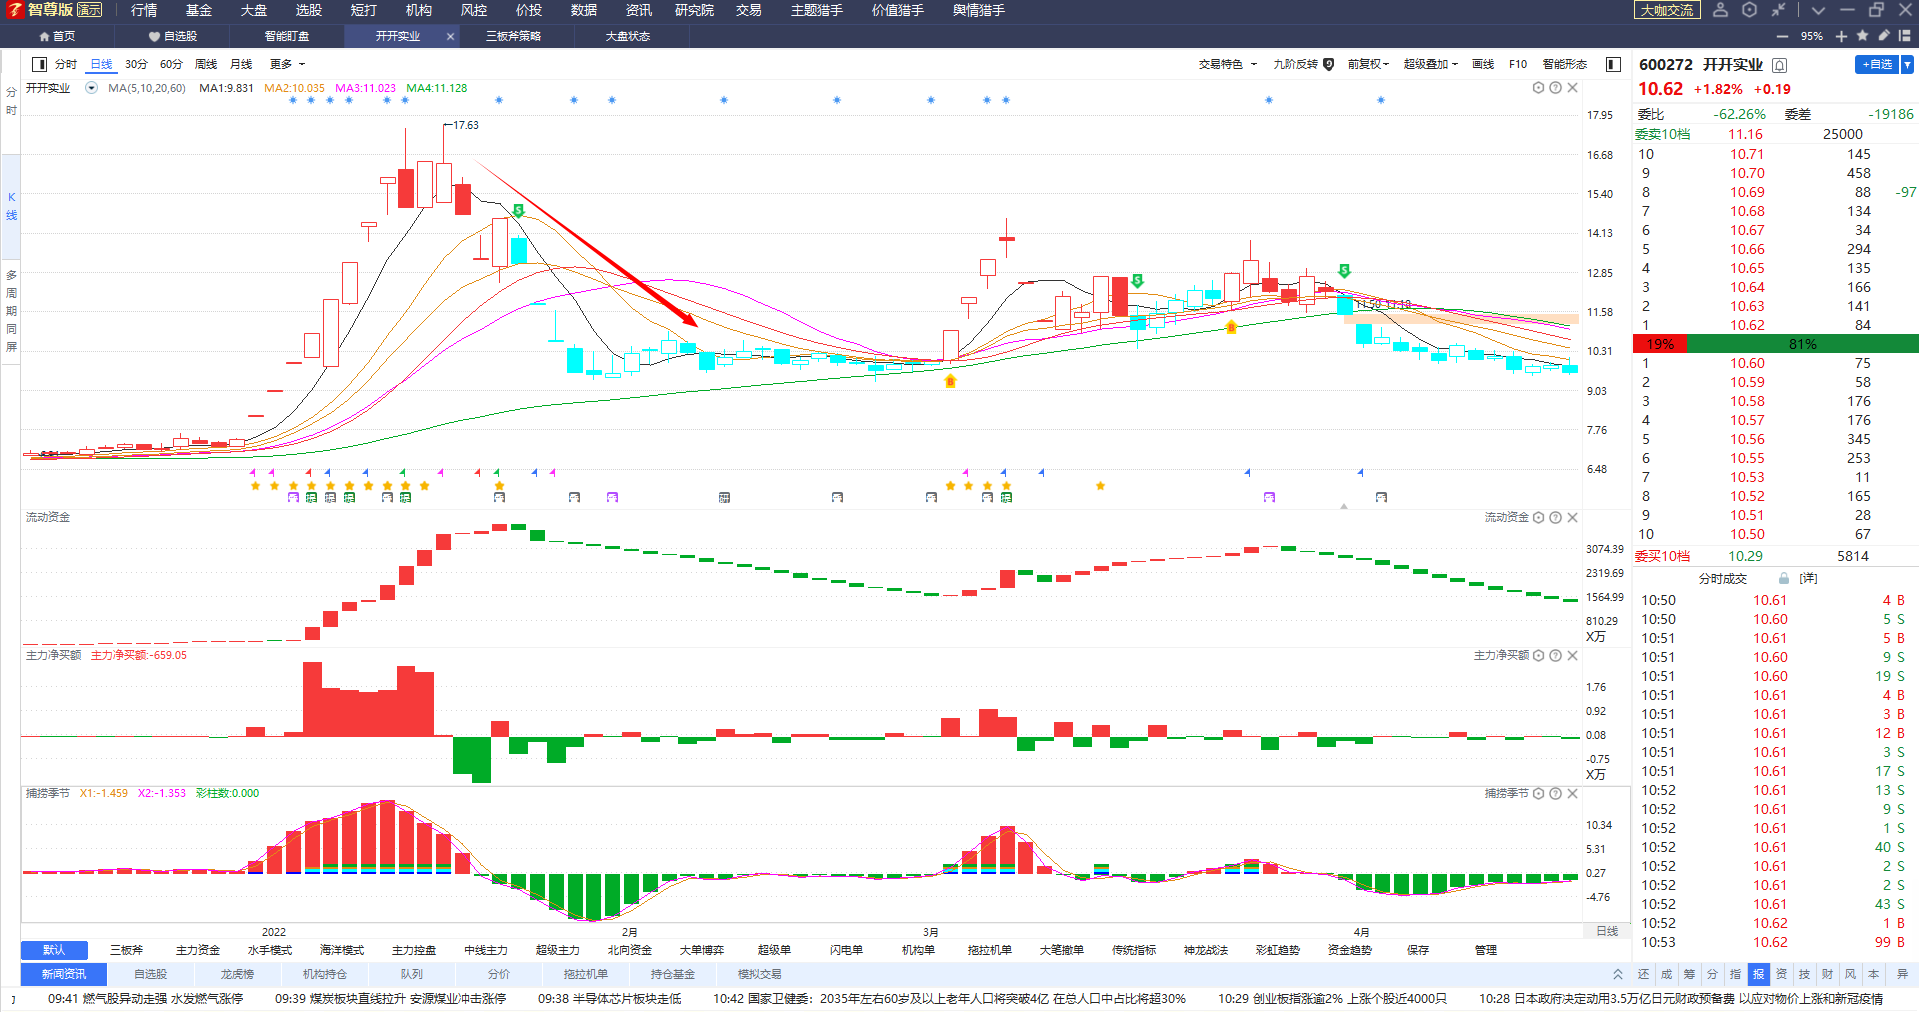The width and height of the screenshot is (1919, 1012).
Task: Click the 大咖交流 button
Action: [1667, 10]
